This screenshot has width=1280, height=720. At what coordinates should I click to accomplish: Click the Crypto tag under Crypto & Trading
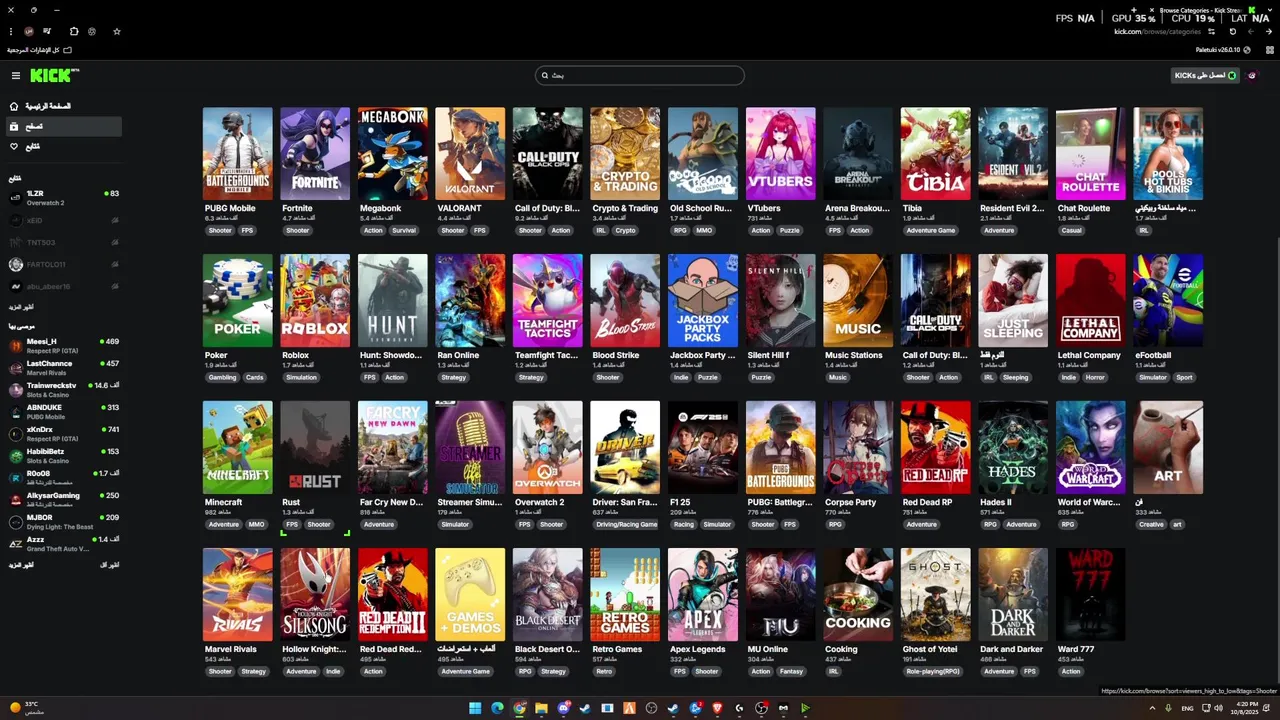coord(625,230)
